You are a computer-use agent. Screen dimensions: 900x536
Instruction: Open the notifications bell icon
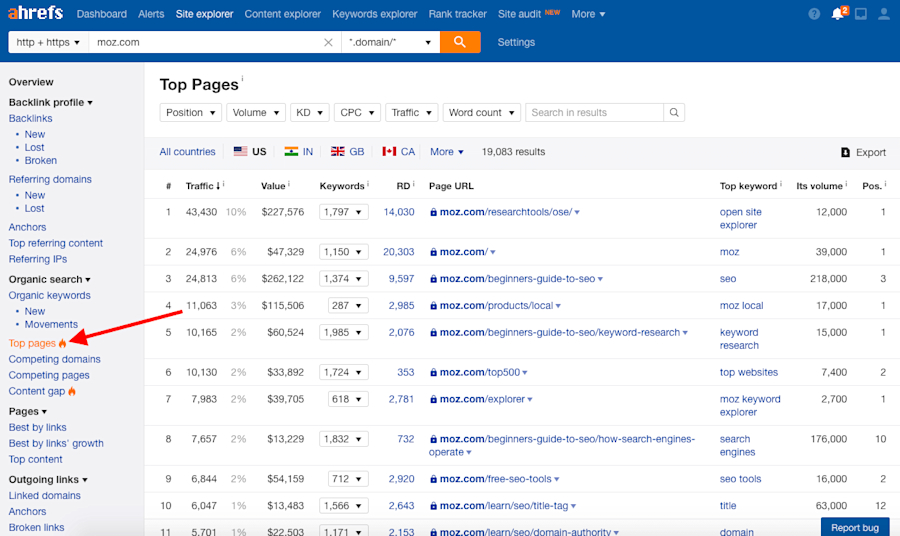tap(839, 13)
